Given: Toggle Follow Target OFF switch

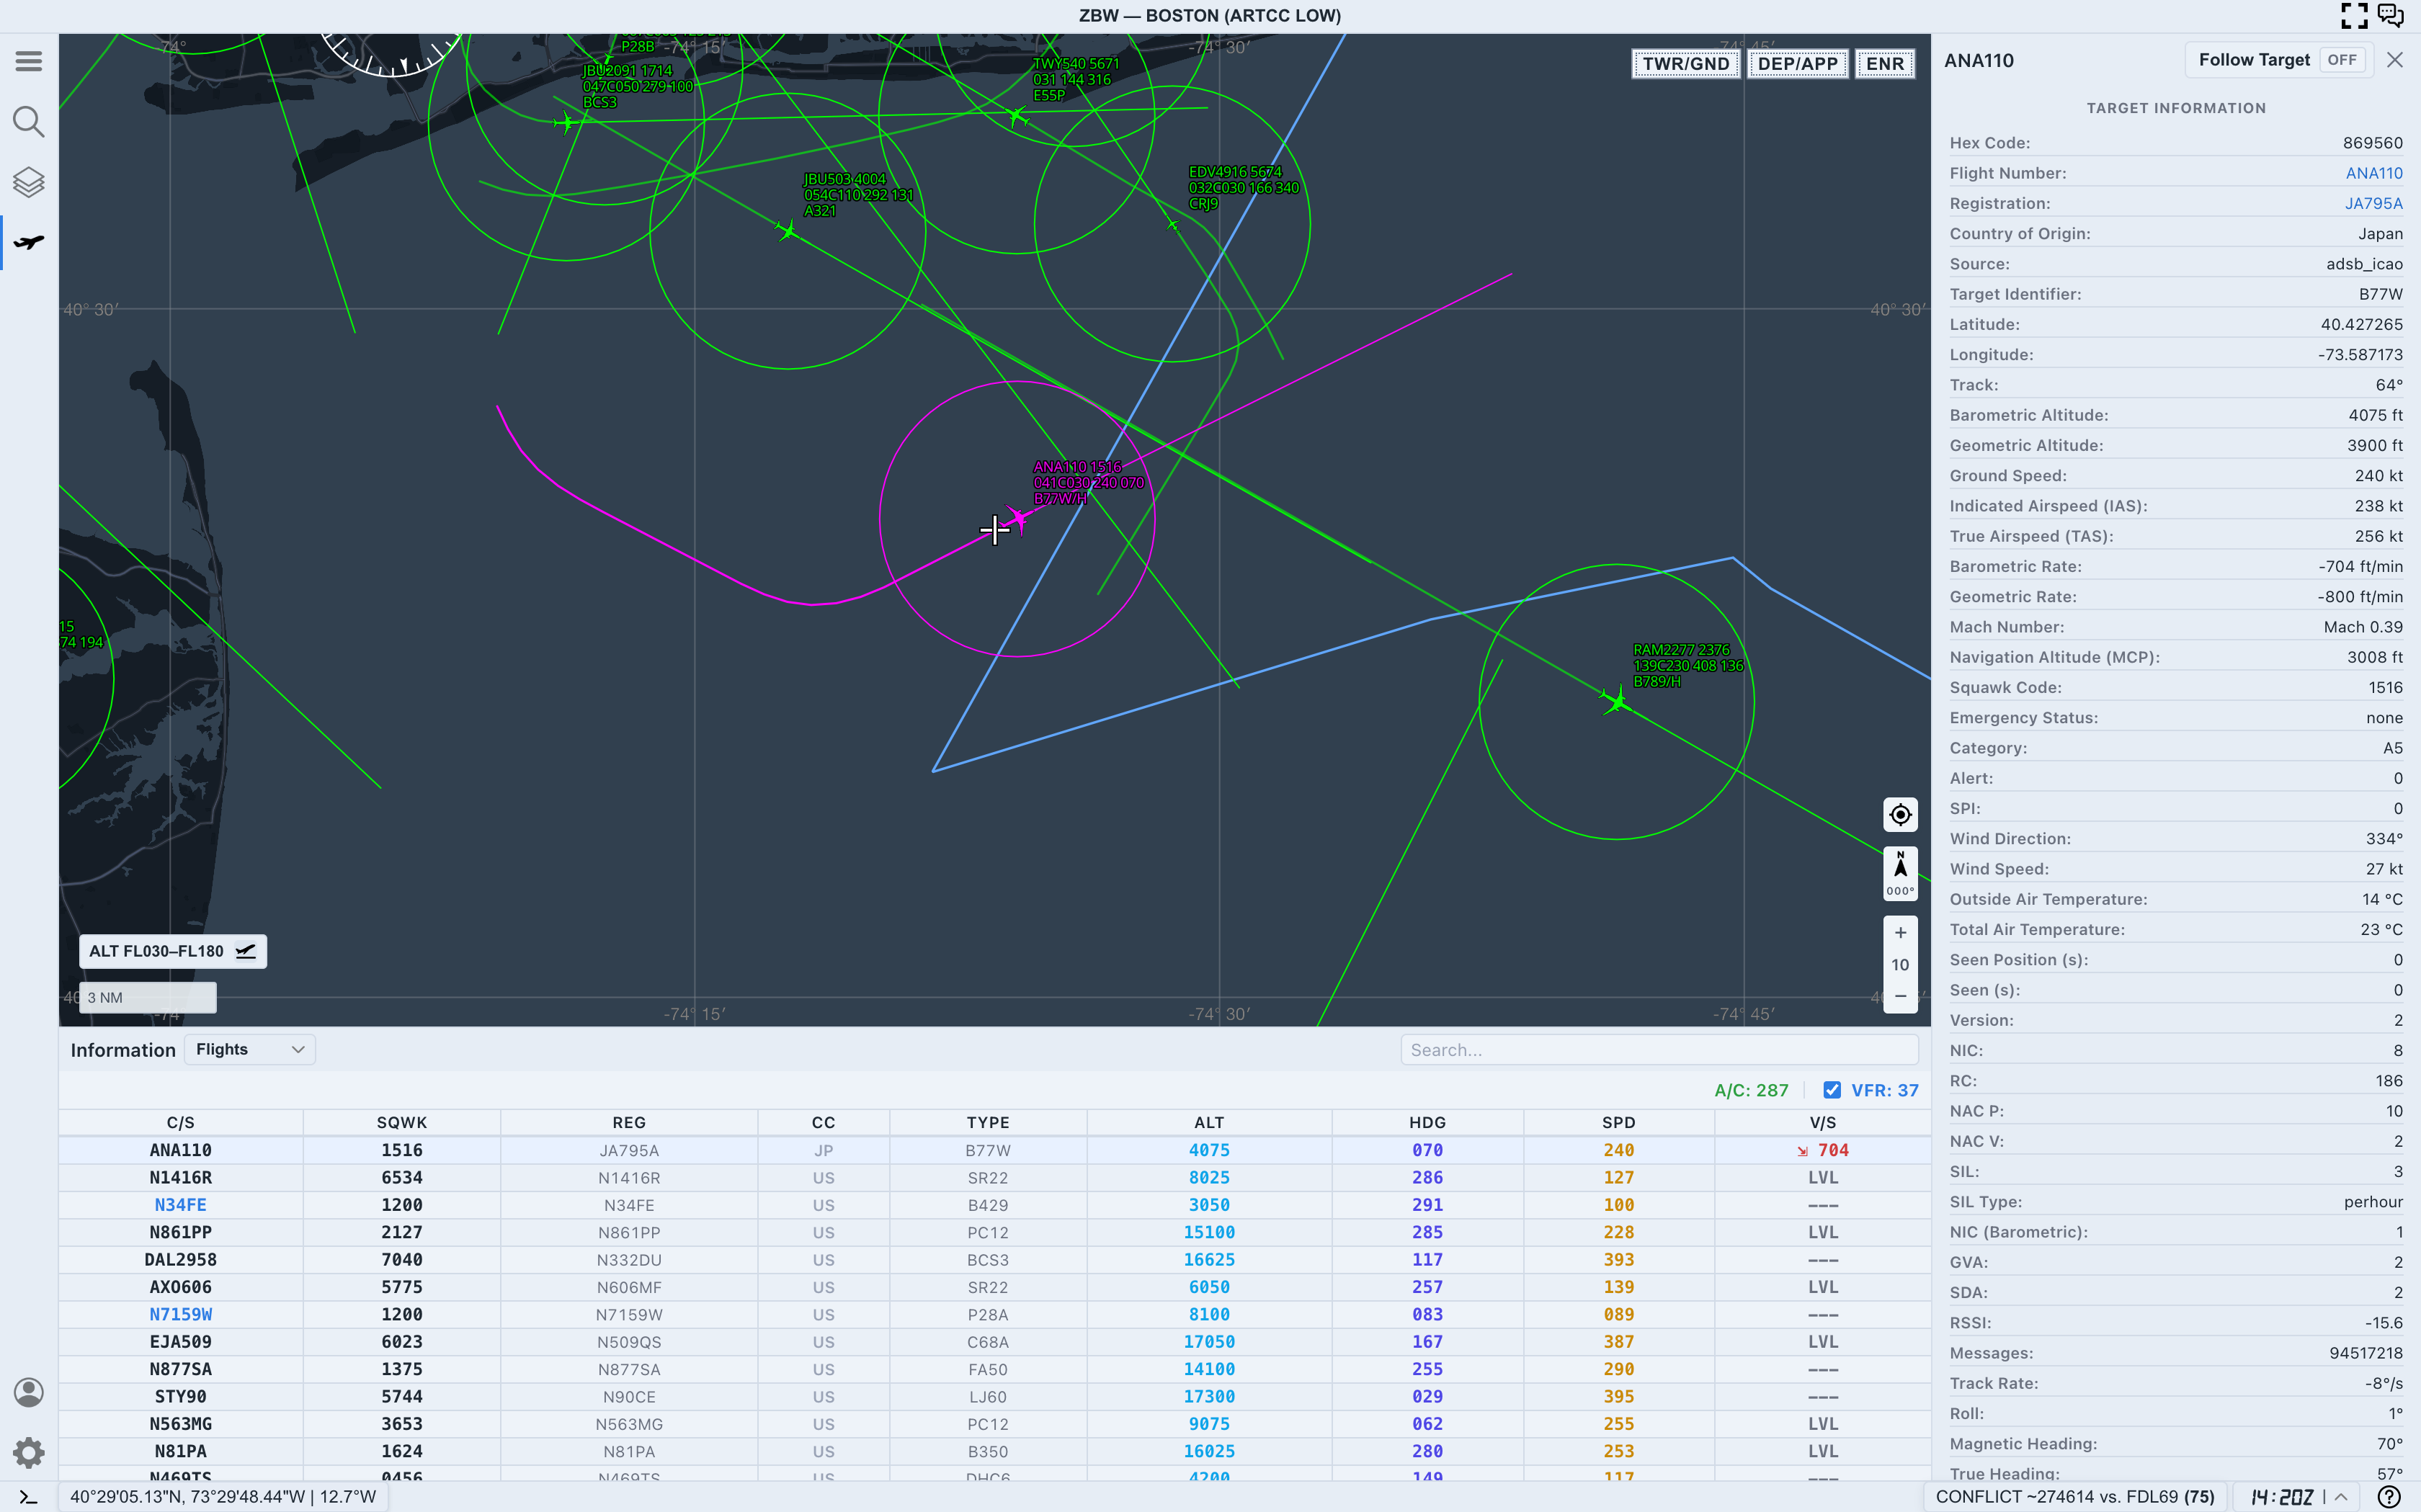Looking at the screenshot, I should 2341,60.
